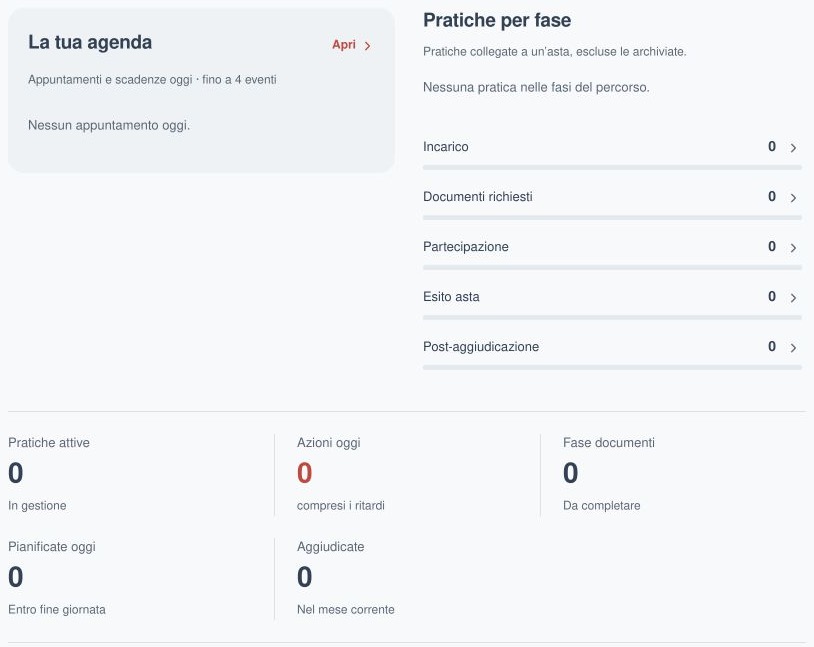The width and height of the screenshot is (814, 647).
Task: Click the Fase documenti count
Action: pyautogui.click(x=571, y=473)
